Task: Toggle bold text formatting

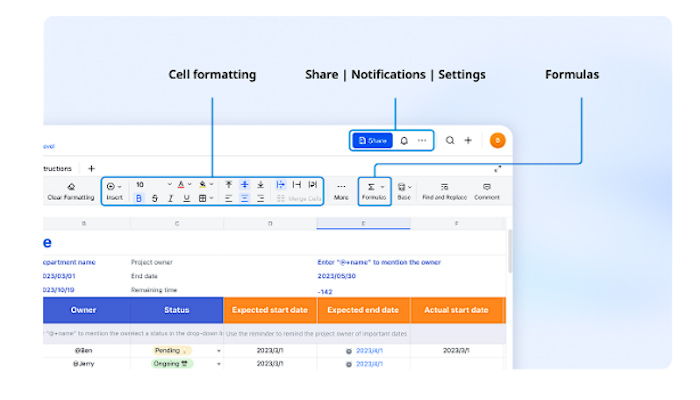Action: point(139,198)
